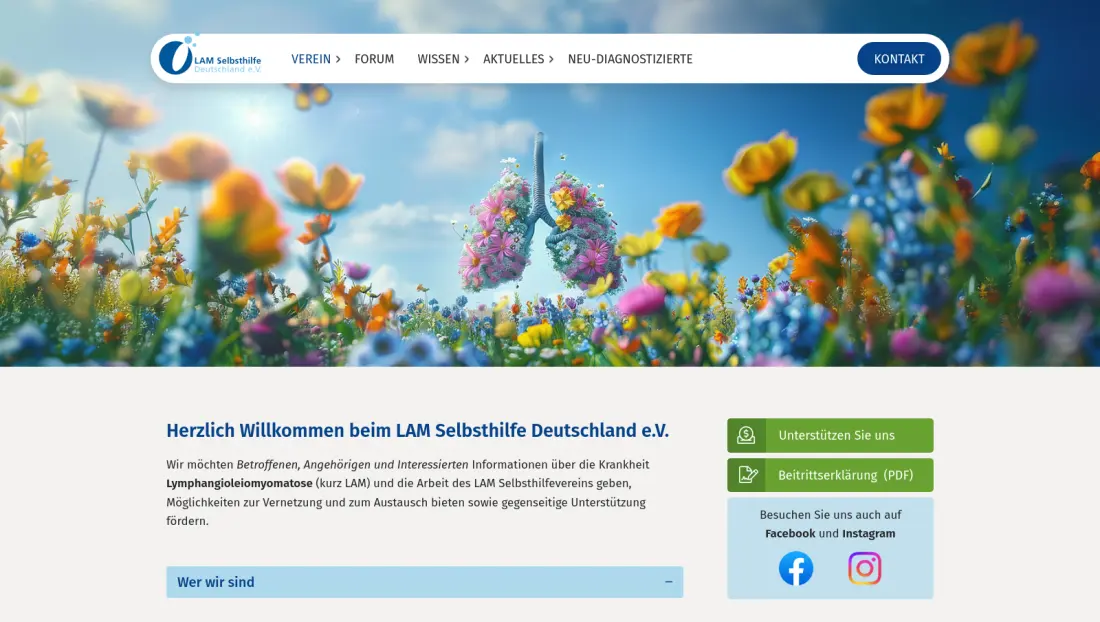Click the LAM Selbsthilfe Deutschland logo

click(x=210, y=57)
